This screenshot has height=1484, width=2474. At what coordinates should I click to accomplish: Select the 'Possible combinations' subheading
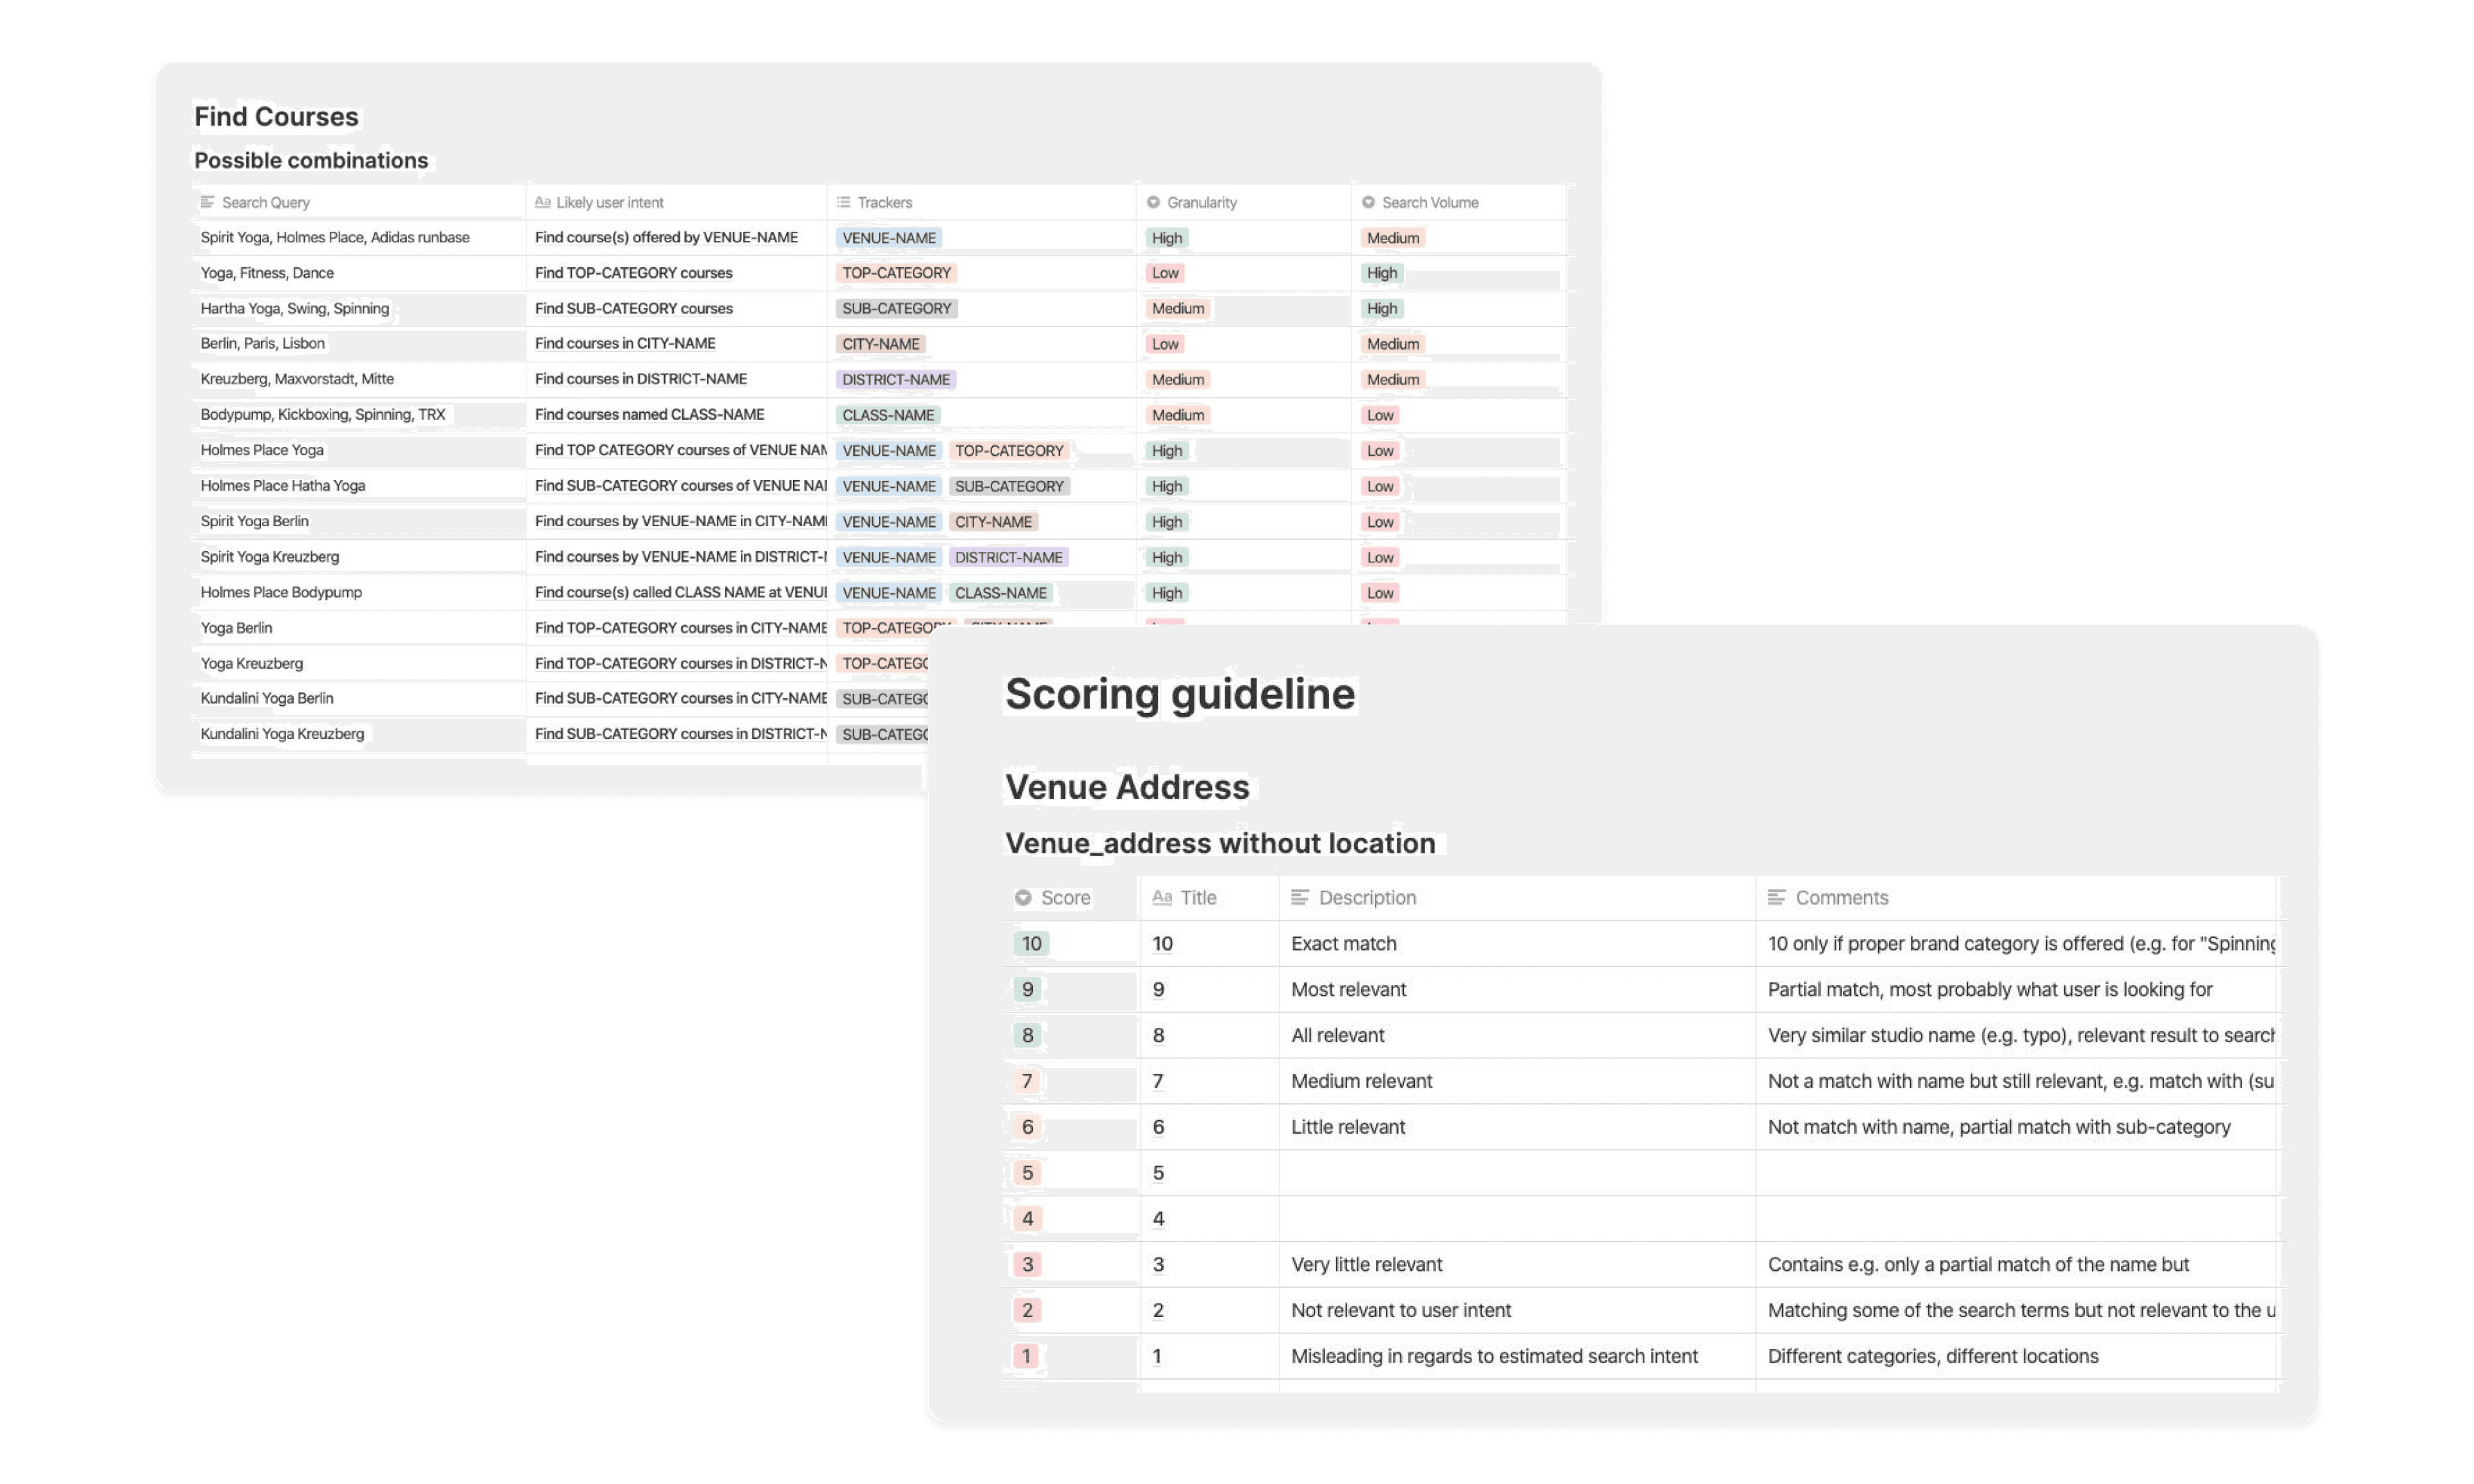(x=311, y=160)
